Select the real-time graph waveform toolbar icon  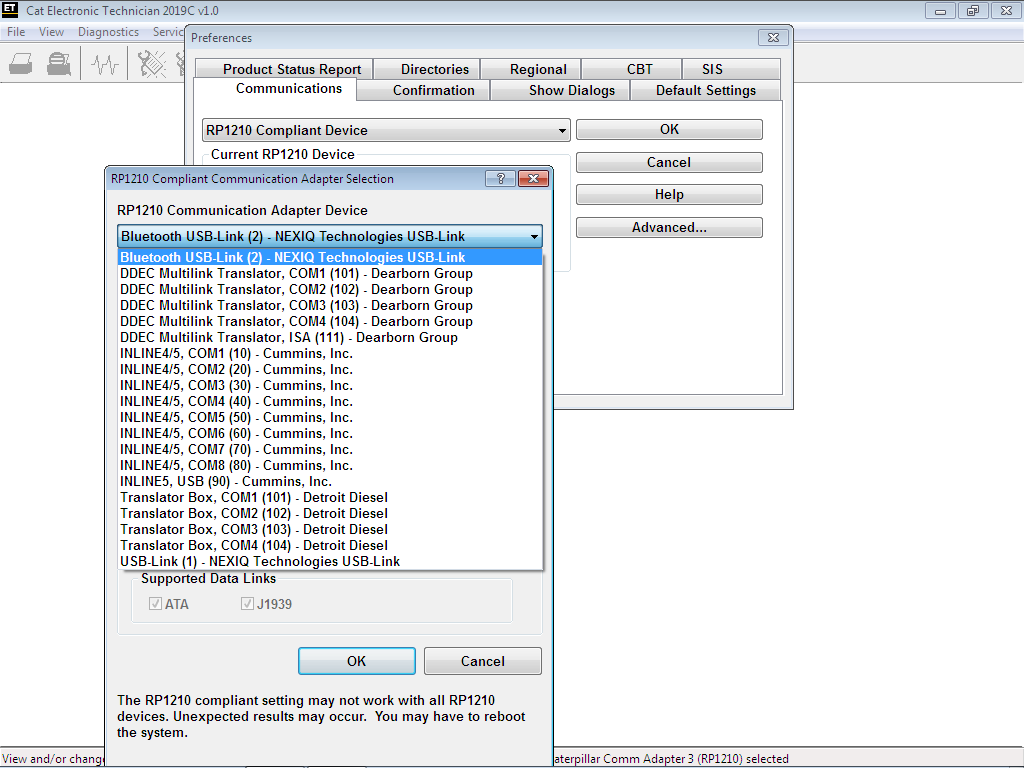click(x=104, y=62)
